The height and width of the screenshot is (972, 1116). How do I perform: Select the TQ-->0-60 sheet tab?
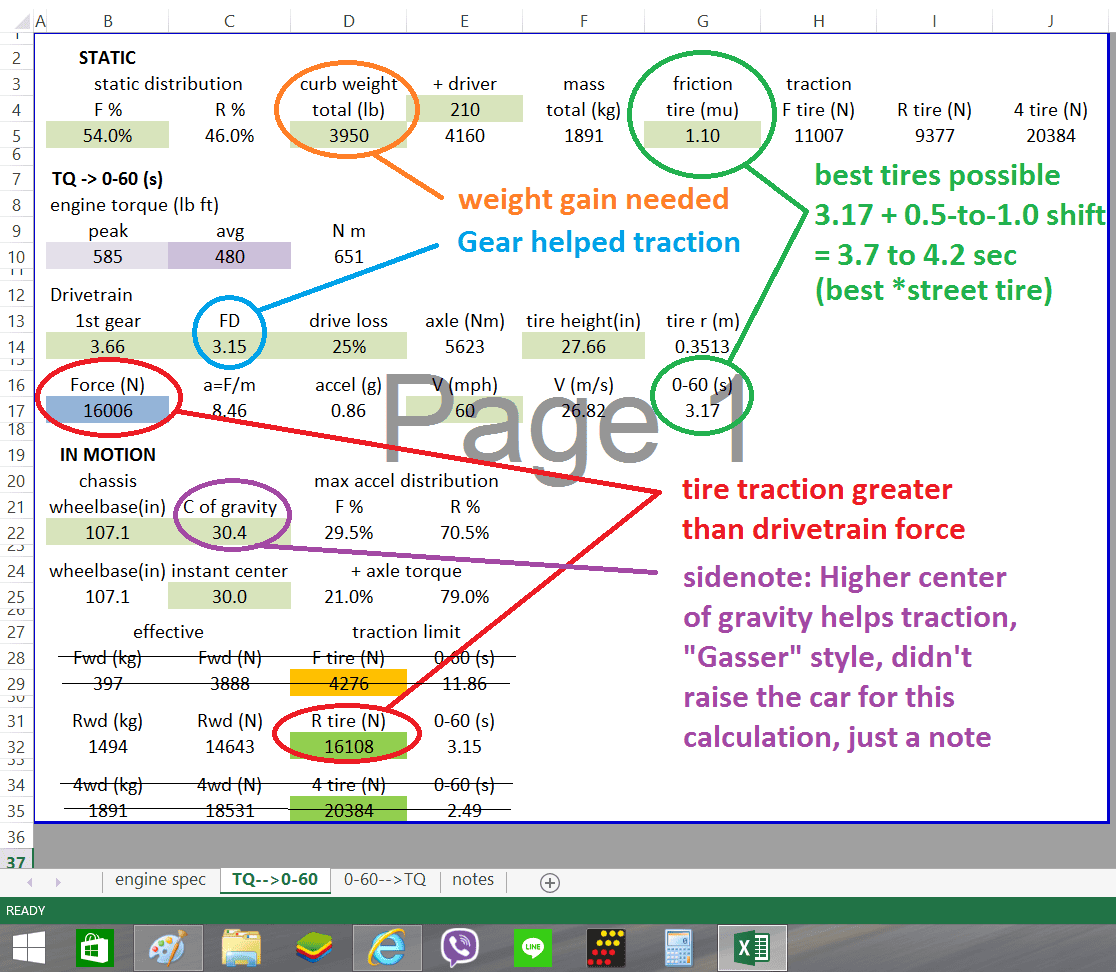click(x=275, y=879)
